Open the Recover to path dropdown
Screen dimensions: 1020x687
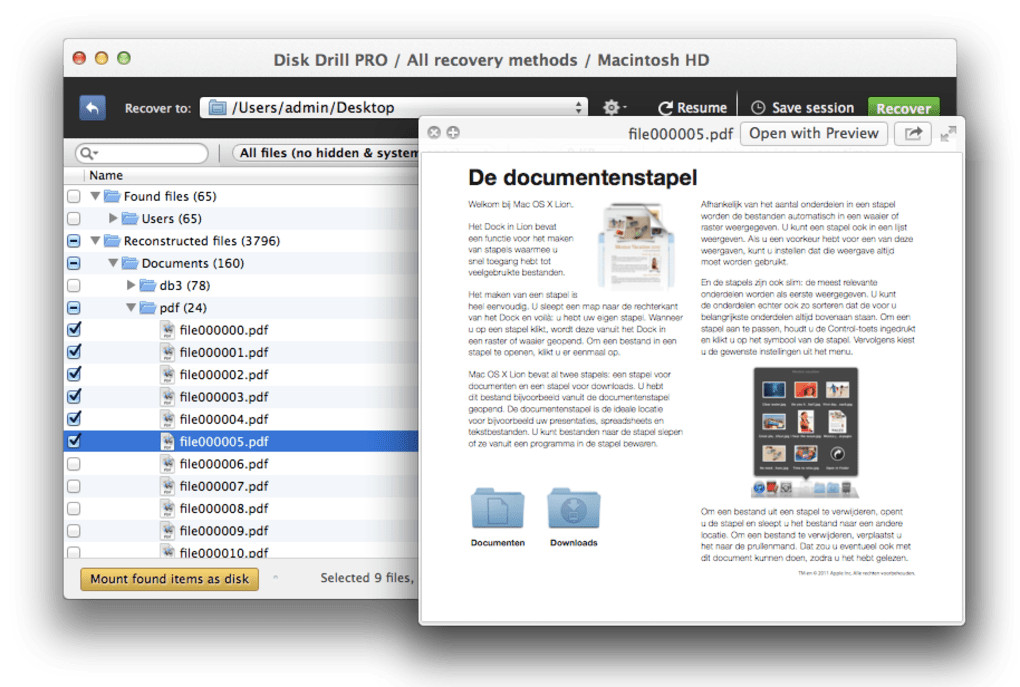(394, 107)
